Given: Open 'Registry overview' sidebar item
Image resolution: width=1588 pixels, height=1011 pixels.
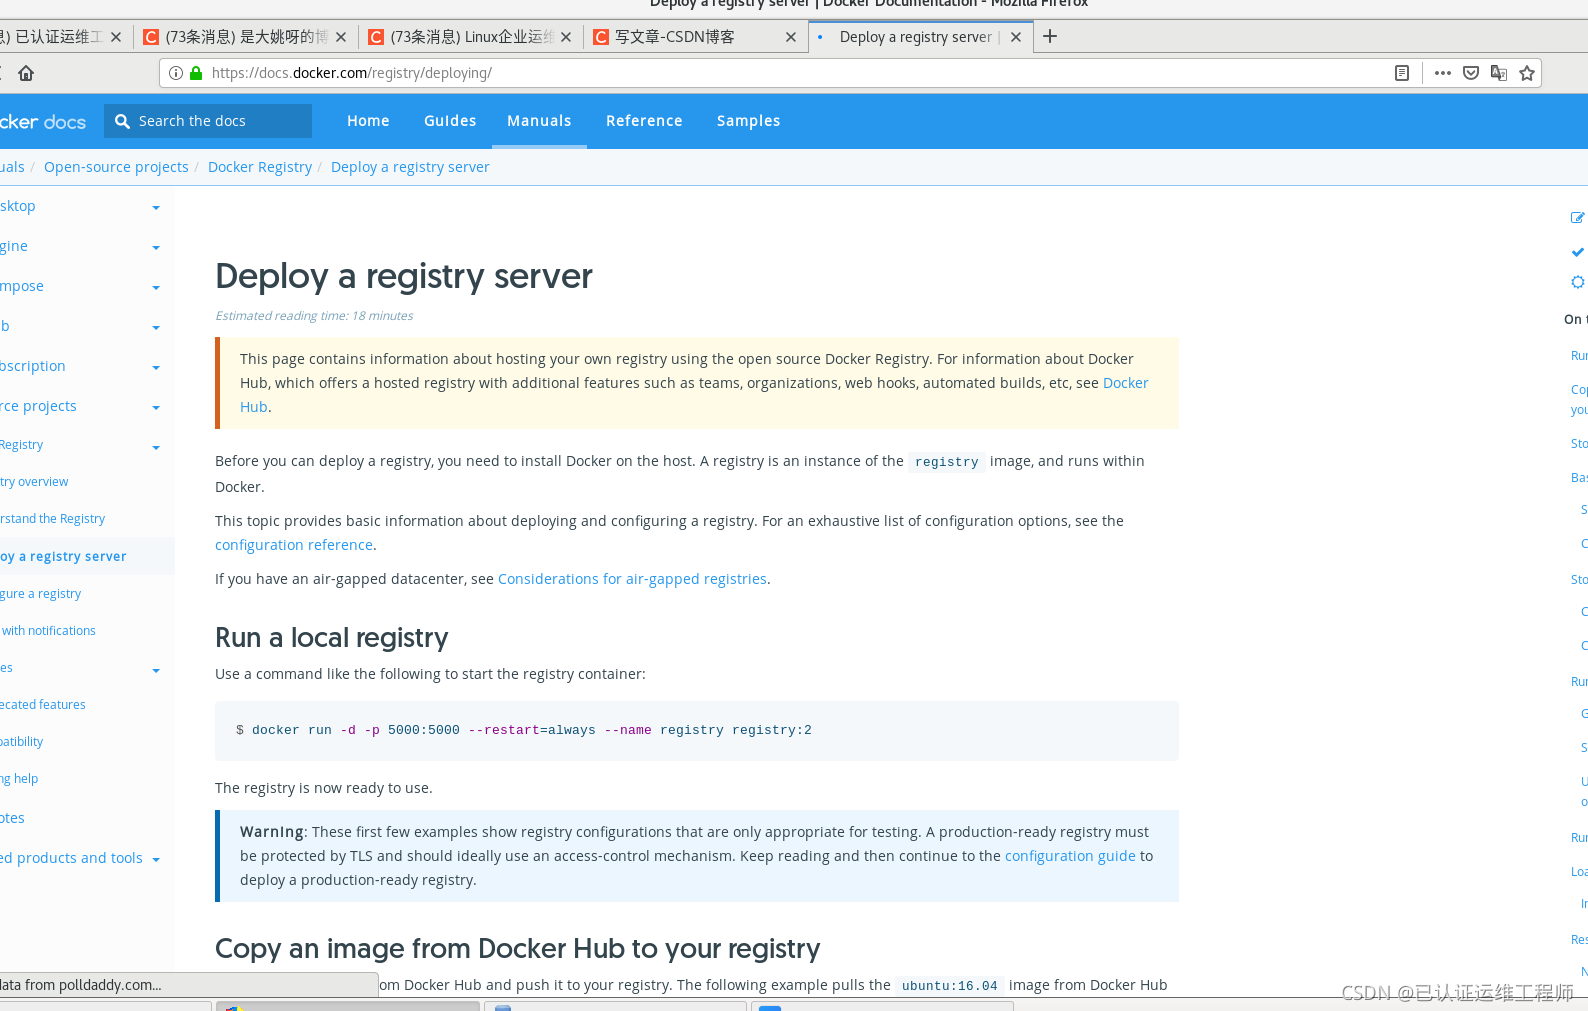Looking at the screenshot, I should tap(34, 482).
